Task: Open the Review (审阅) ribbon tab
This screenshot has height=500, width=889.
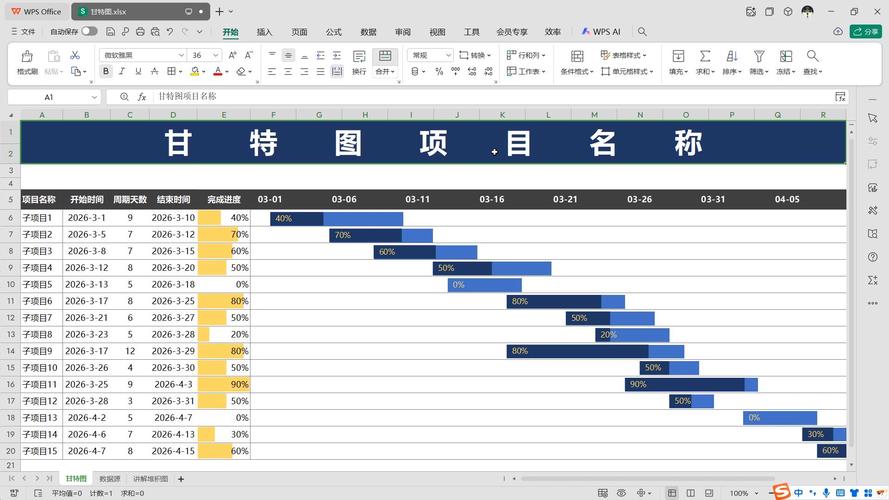Action: click(403, 32)
